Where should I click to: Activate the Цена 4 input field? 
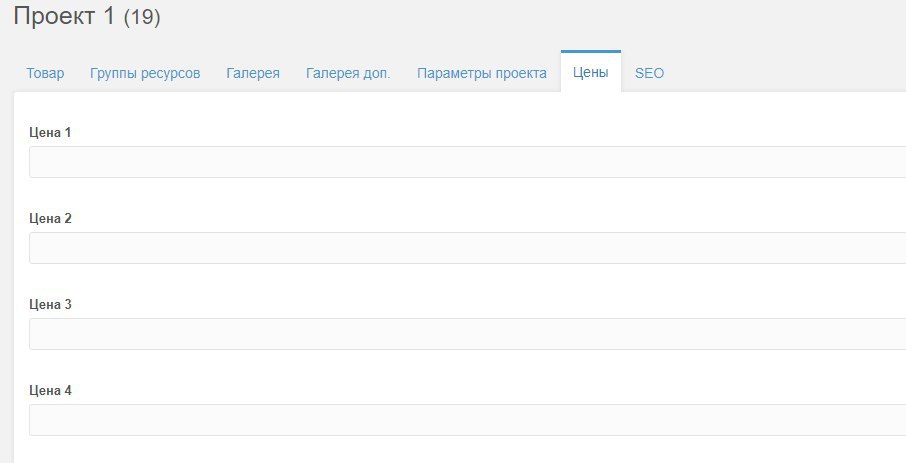click(x=467, y=420)
